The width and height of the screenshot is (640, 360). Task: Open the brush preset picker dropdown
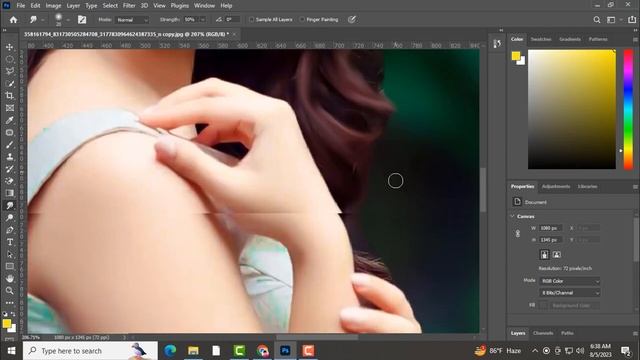68,20
